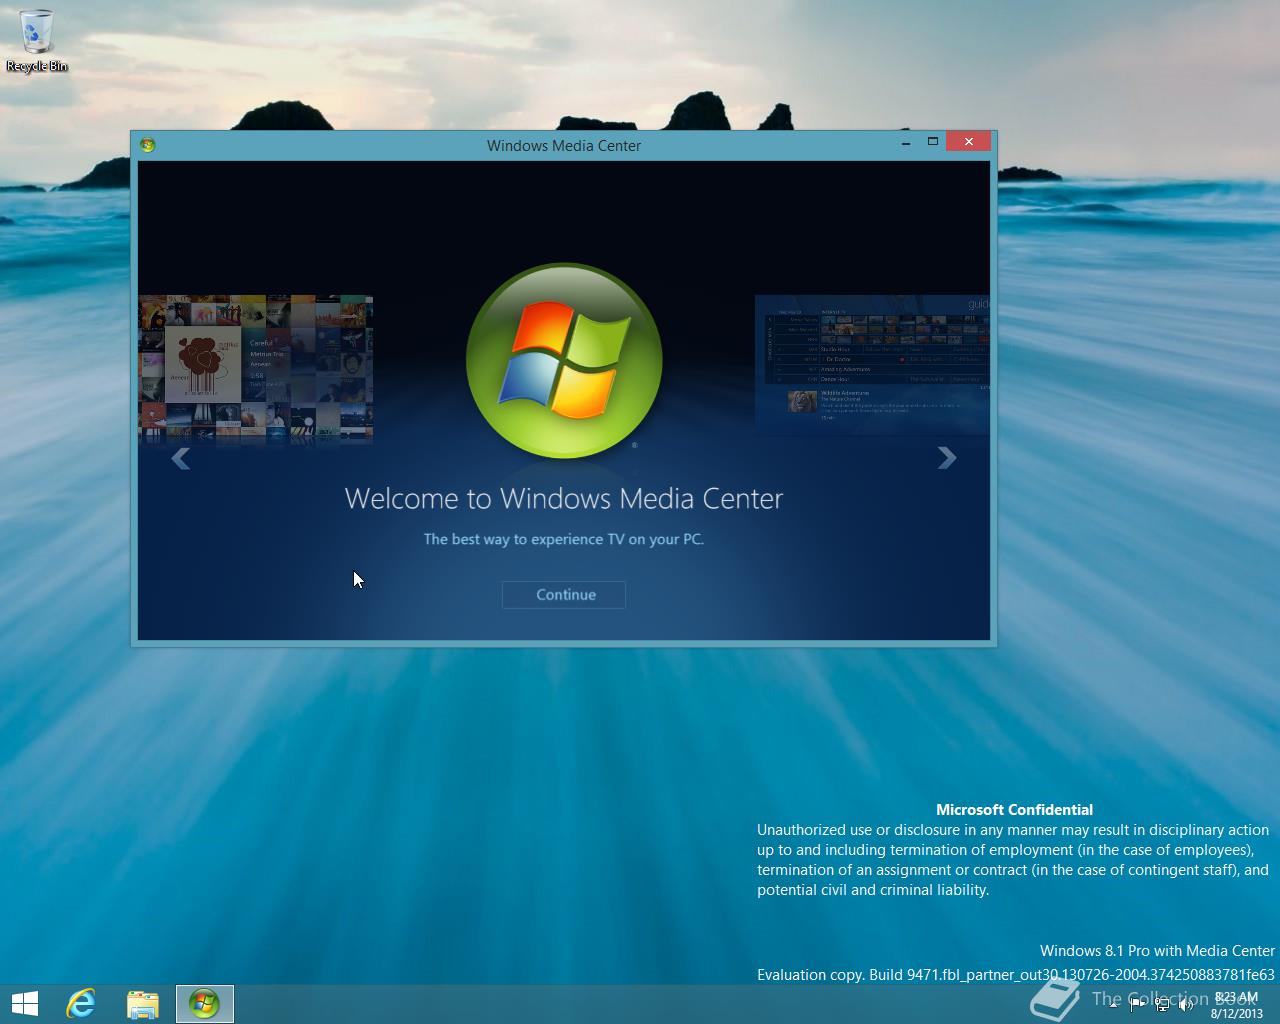Click the green Windows Media Center orb logo
The width and height of the screenshot is (1280, 1024).
tap(564, 361)
